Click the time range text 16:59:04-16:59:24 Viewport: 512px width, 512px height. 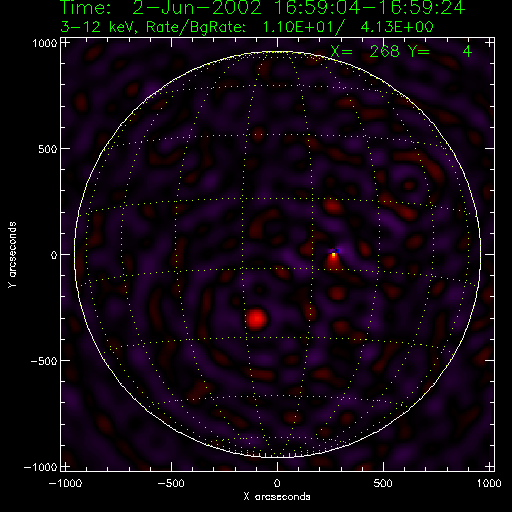coord(369,7)
